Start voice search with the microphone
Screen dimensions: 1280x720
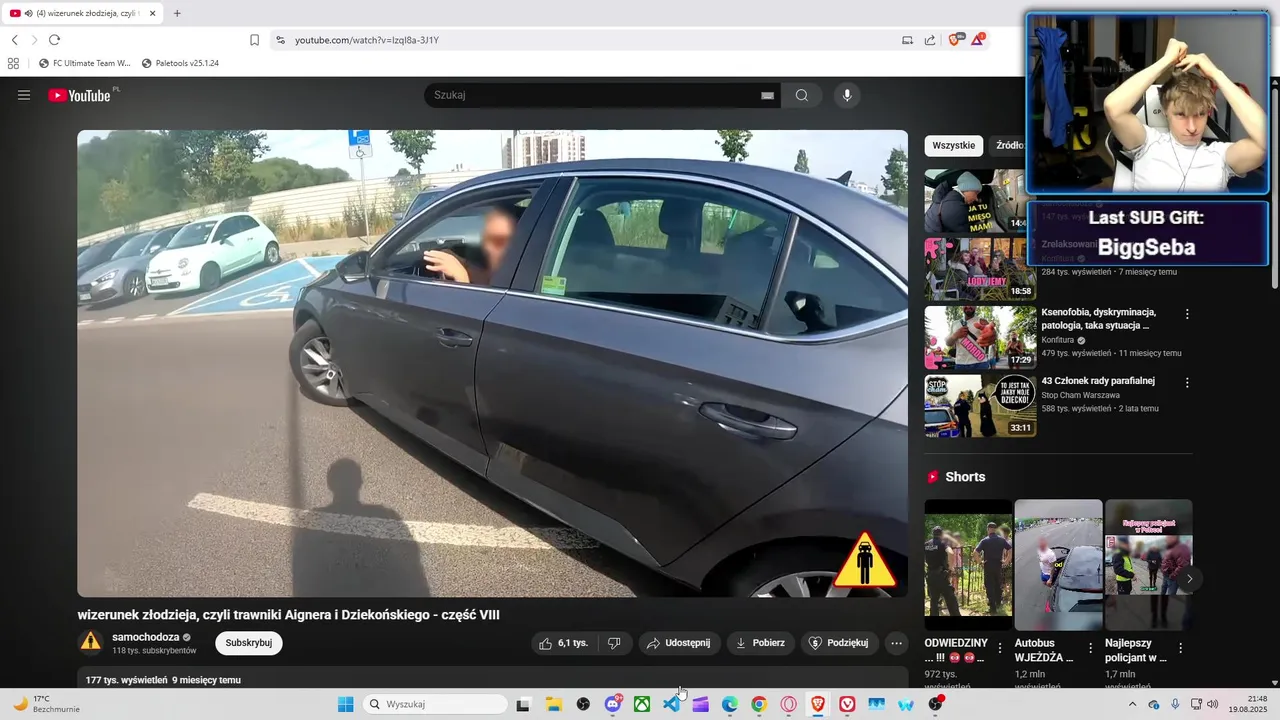click(x=847, y=95)
